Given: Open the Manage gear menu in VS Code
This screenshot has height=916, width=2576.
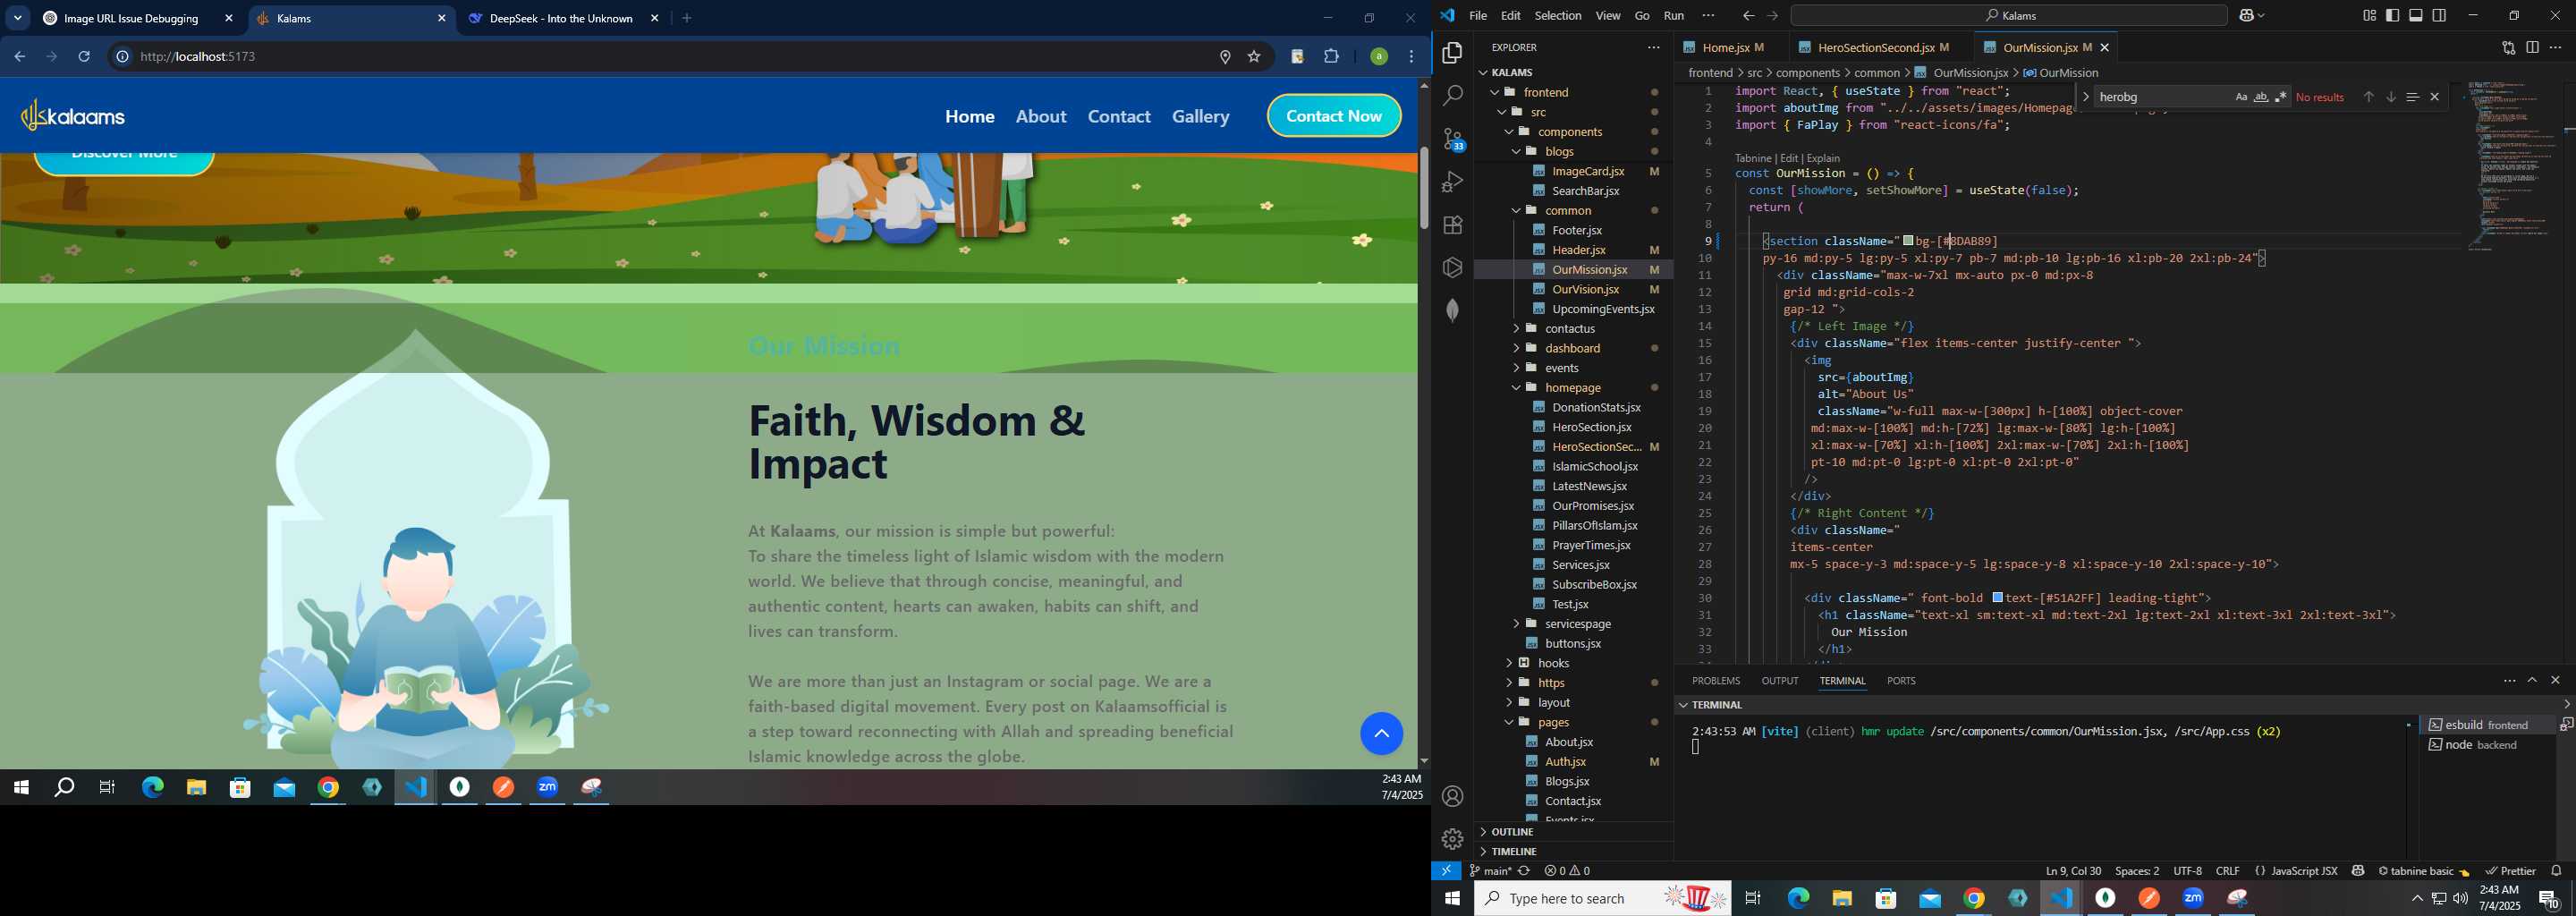Looking at the screenshot, I should (x=1452, y=838).
